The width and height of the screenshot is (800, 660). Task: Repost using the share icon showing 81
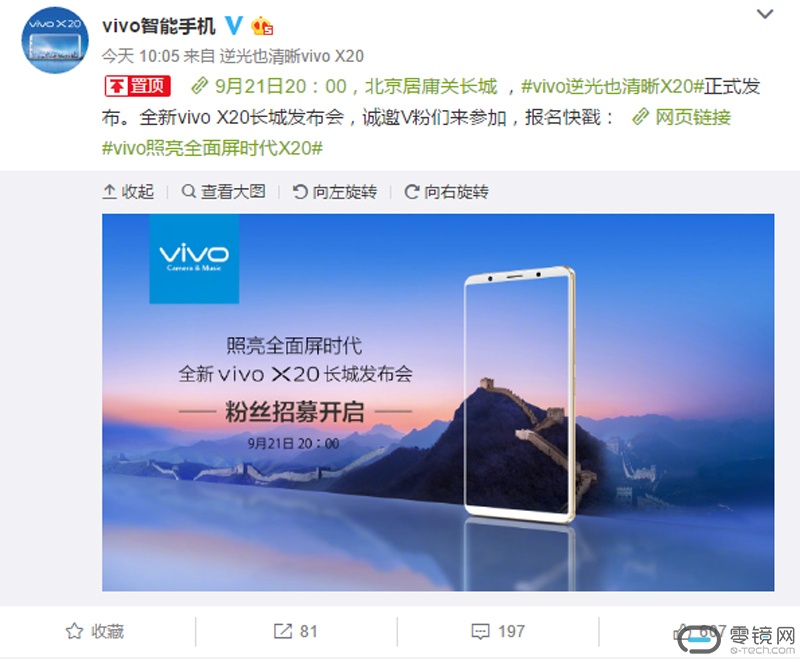pos(295,631)
